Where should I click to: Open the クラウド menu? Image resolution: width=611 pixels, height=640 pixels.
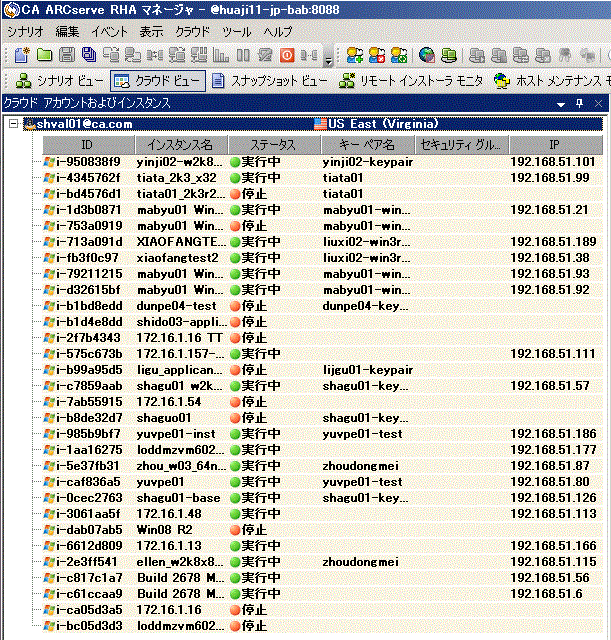point(192,31)
